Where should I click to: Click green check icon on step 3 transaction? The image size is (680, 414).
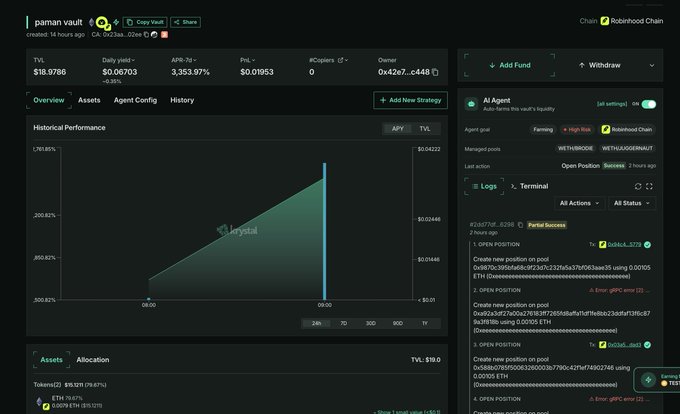647,345
